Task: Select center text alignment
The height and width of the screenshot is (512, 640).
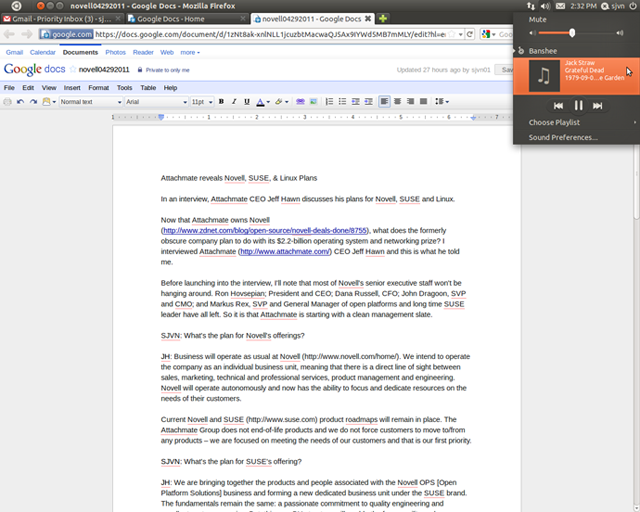Action: 397,101
